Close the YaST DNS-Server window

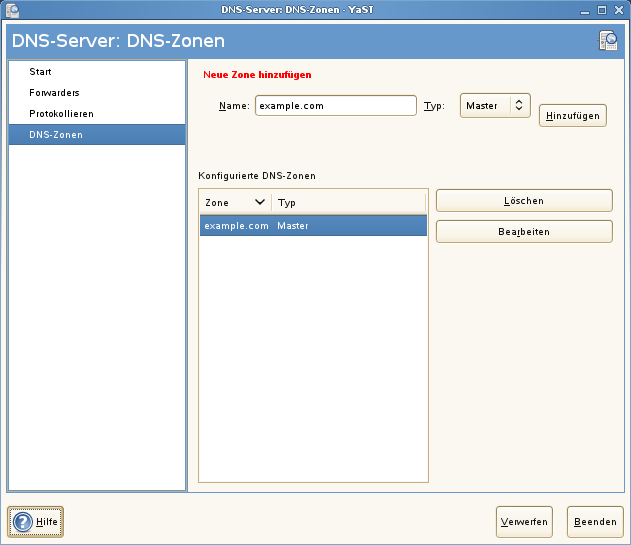[x=621, y=9]
